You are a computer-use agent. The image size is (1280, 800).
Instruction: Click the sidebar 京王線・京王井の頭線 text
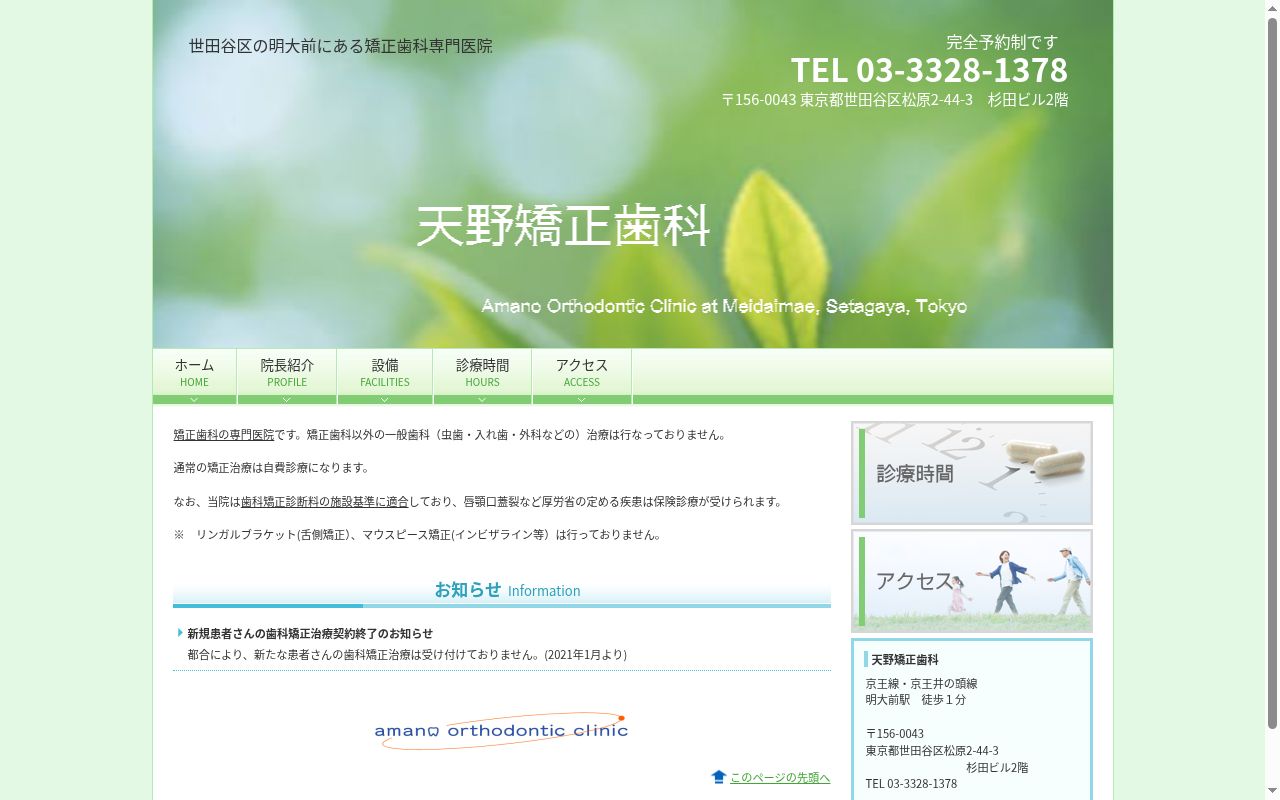coord(922,684)
